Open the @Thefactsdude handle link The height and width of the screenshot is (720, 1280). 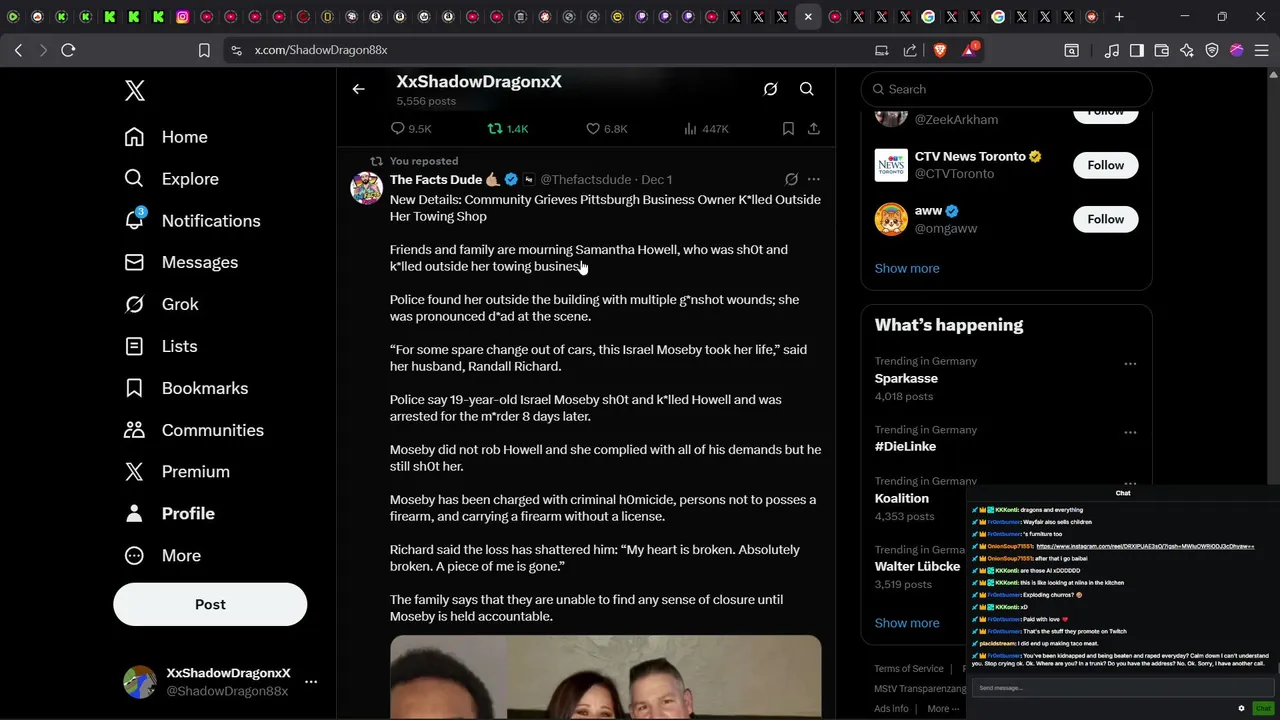(586, 179)
